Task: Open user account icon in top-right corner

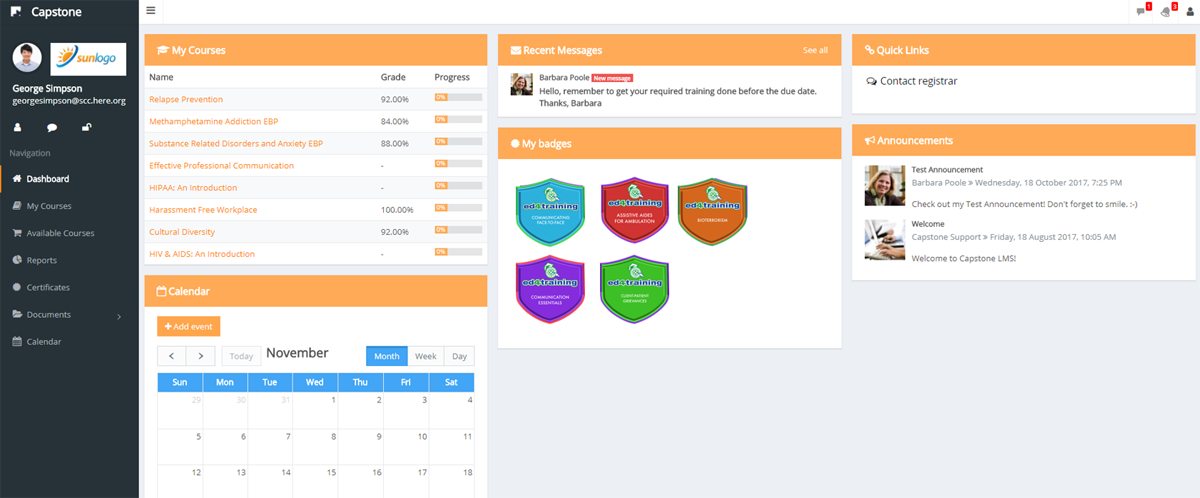Action: coord(1190,12)
